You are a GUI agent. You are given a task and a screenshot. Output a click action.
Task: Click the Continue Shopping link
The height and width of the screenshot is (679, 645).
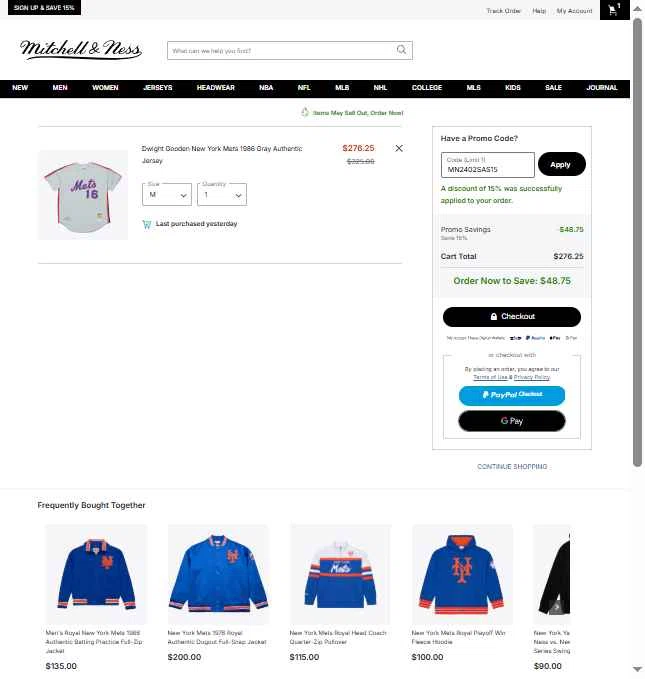point(512,467)
